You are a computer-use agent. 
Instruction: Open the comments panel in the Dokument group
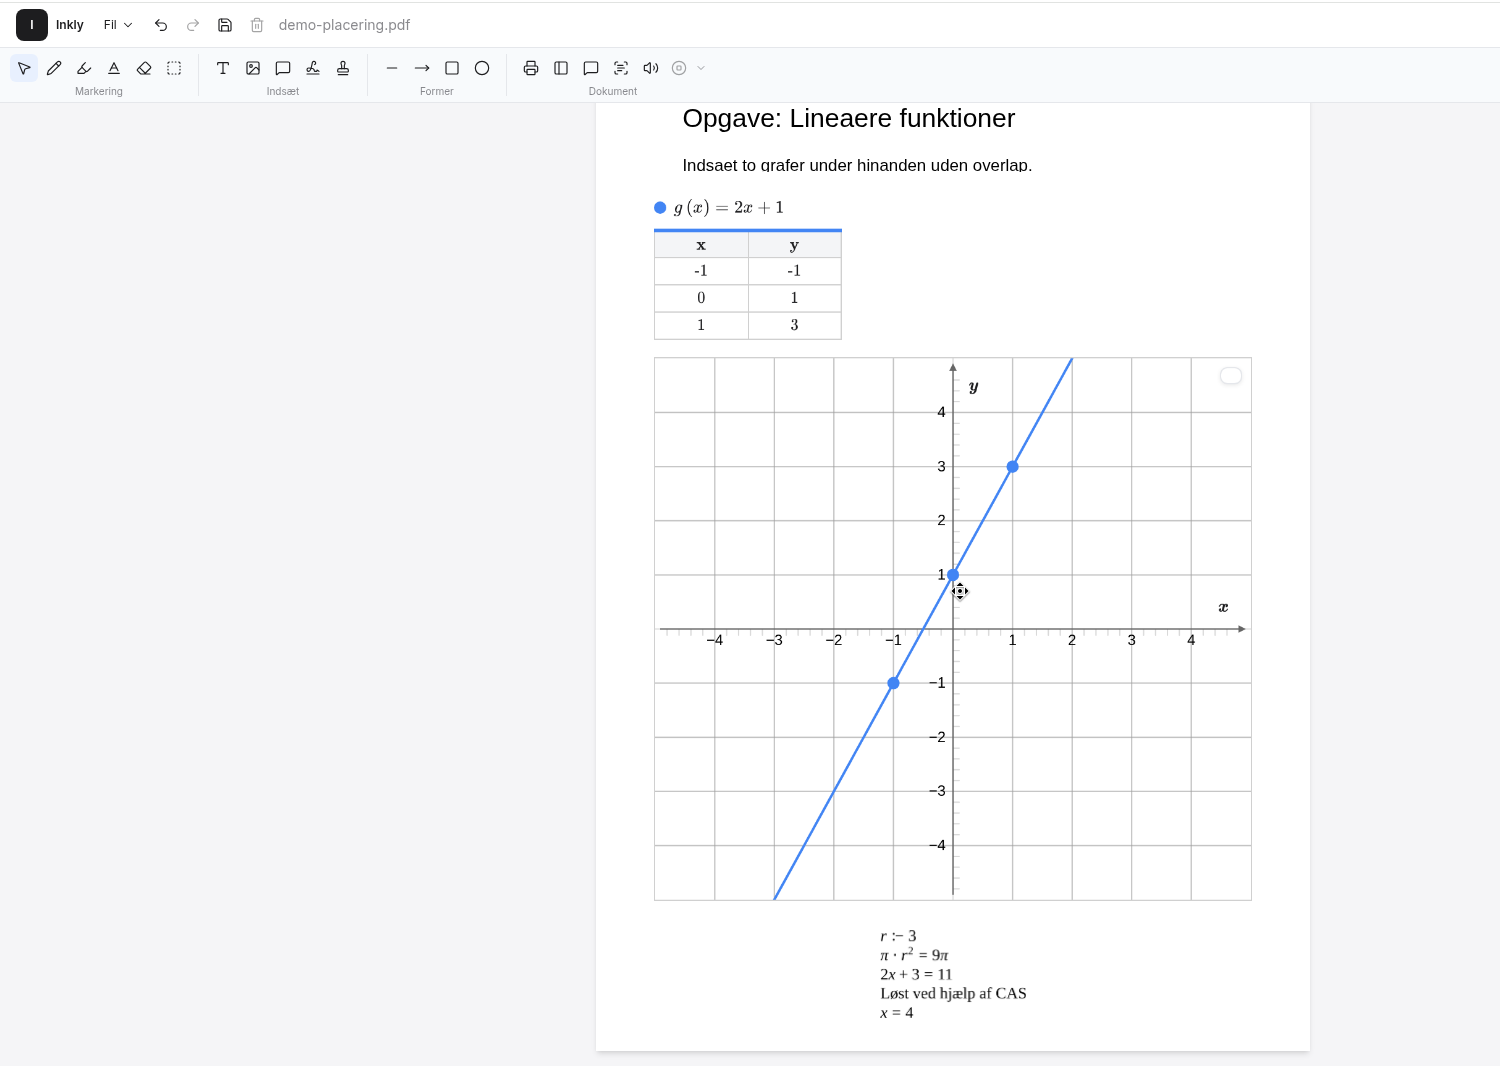point(591,68)
